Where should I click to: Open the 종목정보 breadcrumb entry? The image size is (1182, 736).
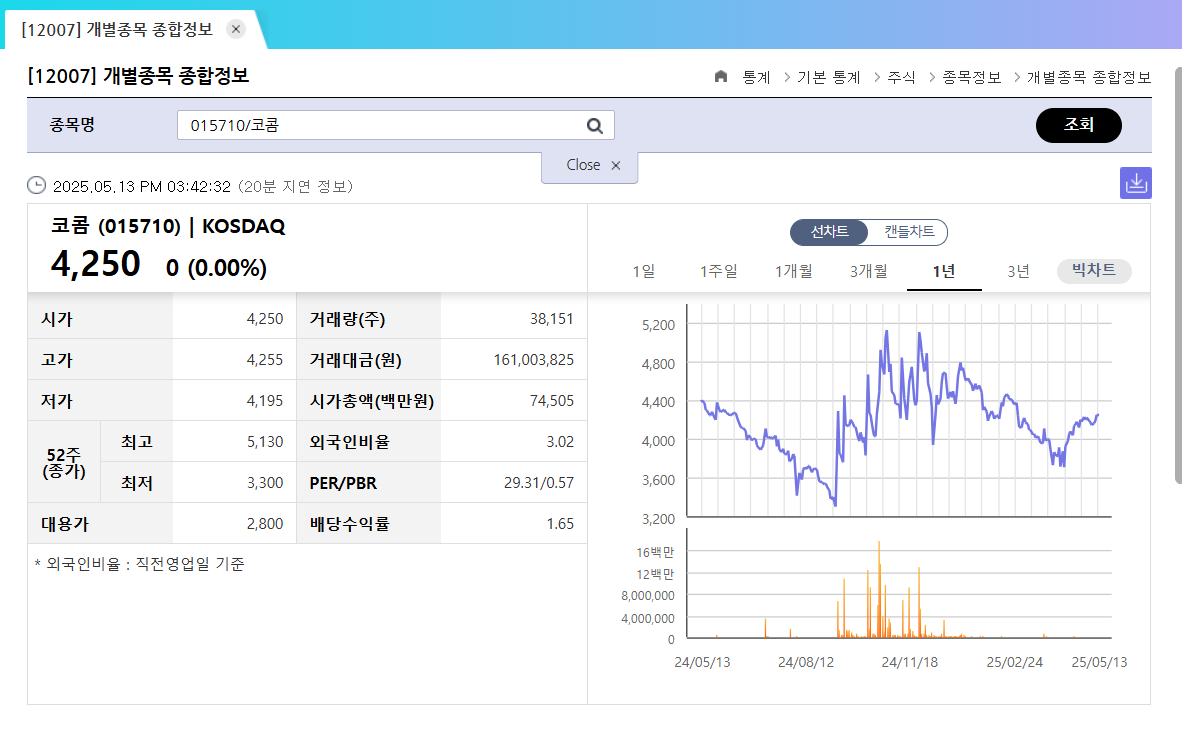[x=970, y=77]
